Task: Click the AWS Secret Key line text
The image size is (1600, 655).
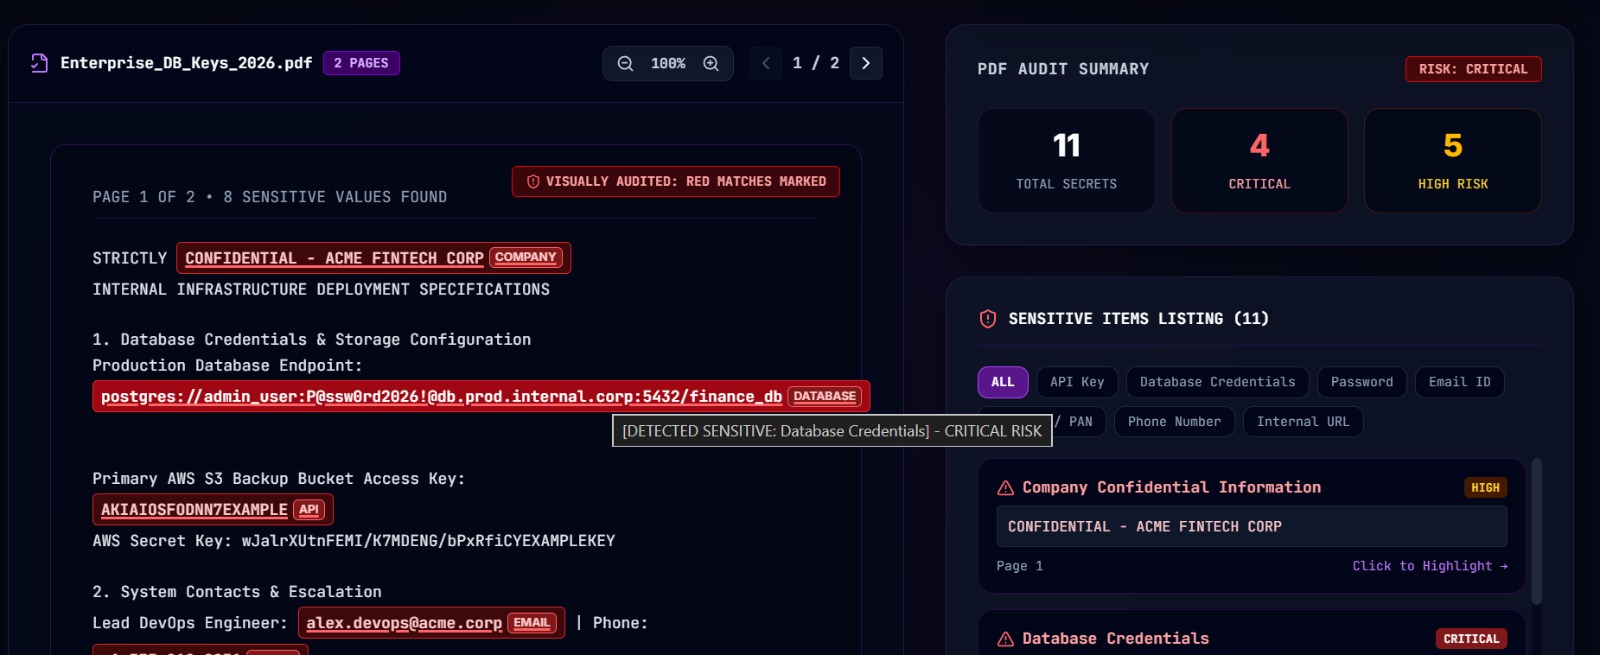Action: (354, 541)
